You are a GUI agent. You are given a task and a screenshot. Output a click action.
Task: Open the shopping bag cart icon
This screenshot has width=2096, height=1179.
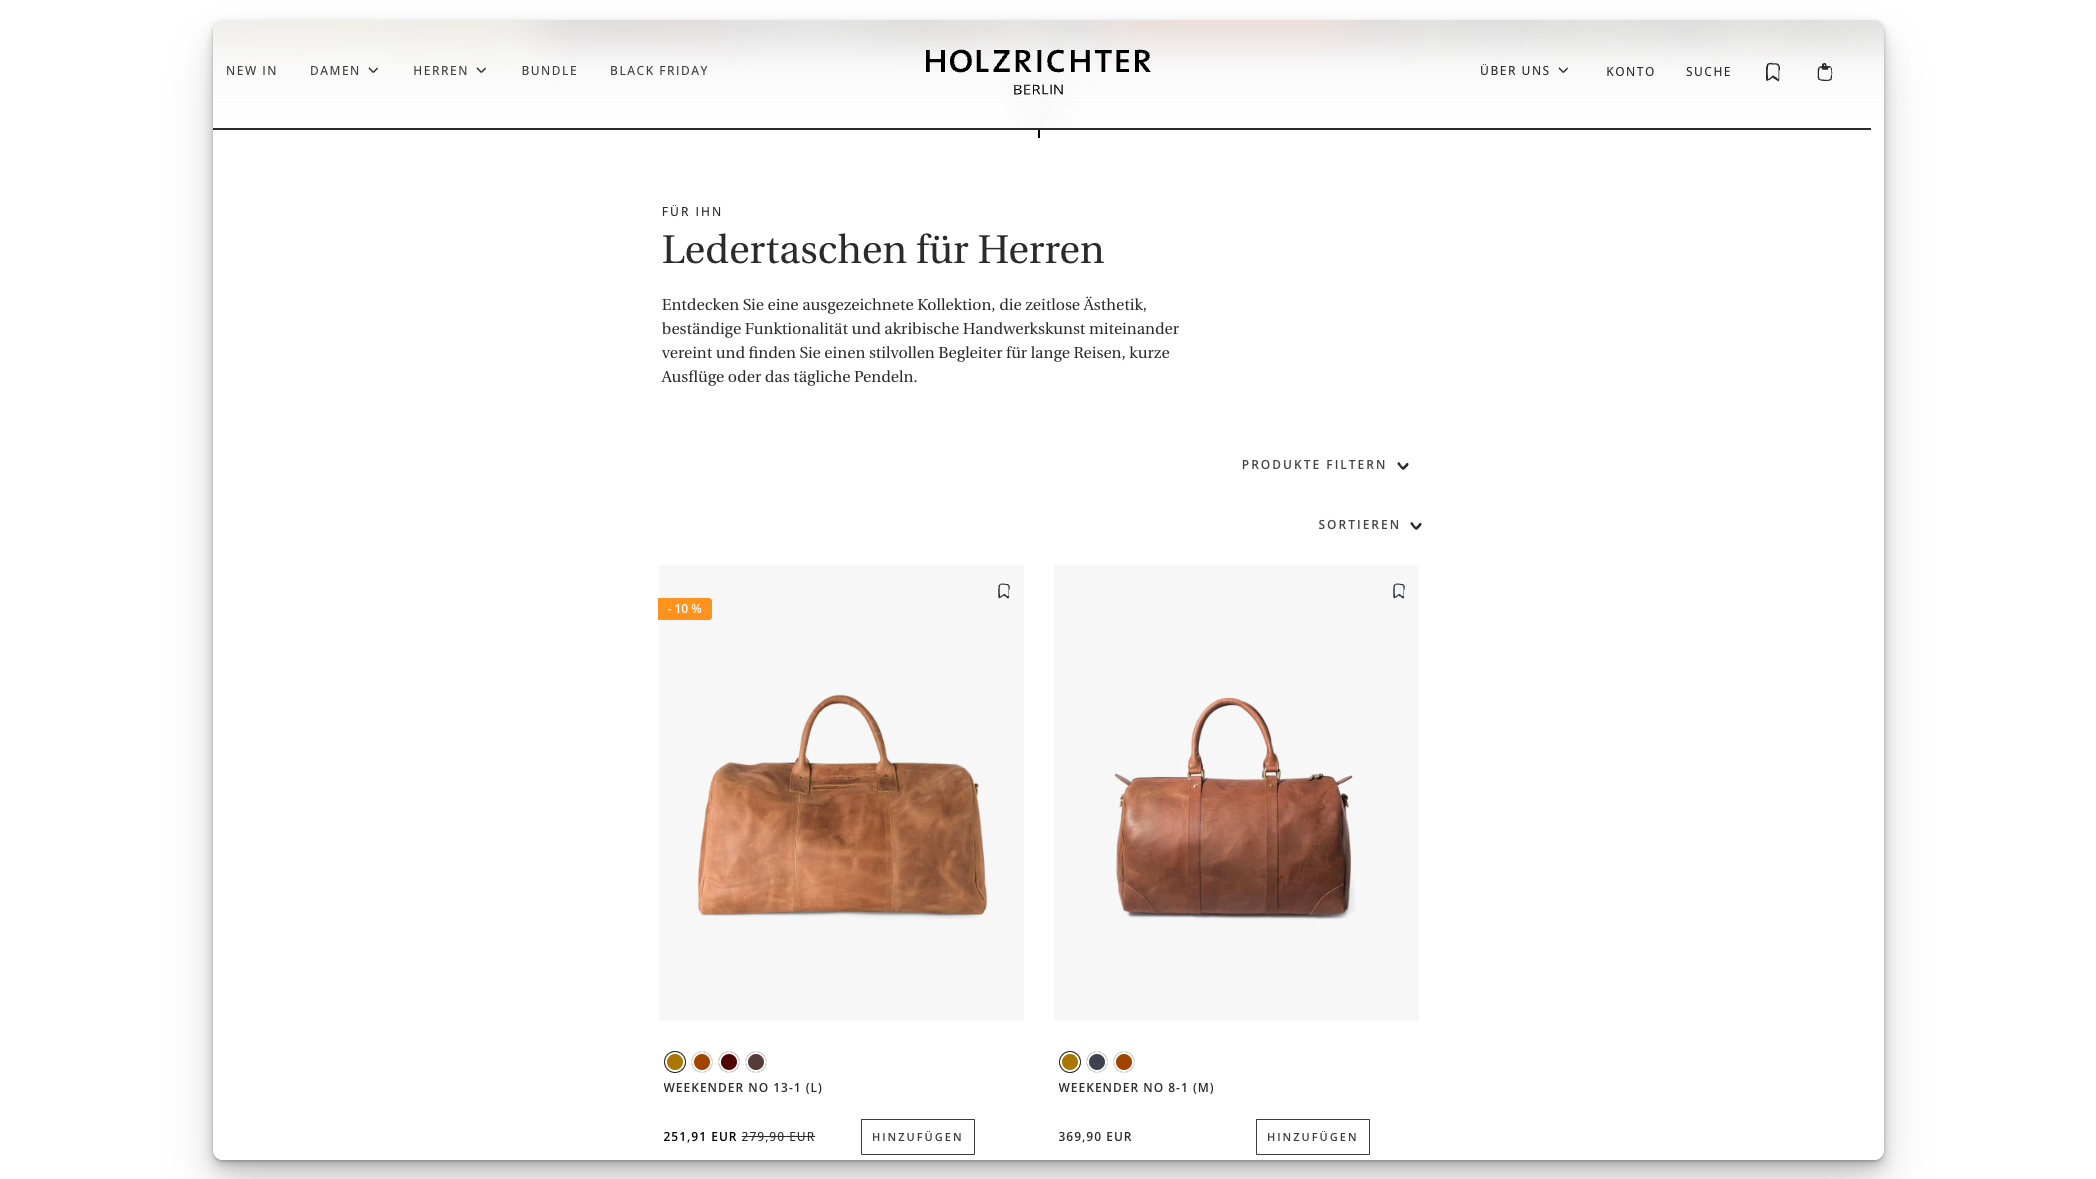click(x=1824, y=72)
